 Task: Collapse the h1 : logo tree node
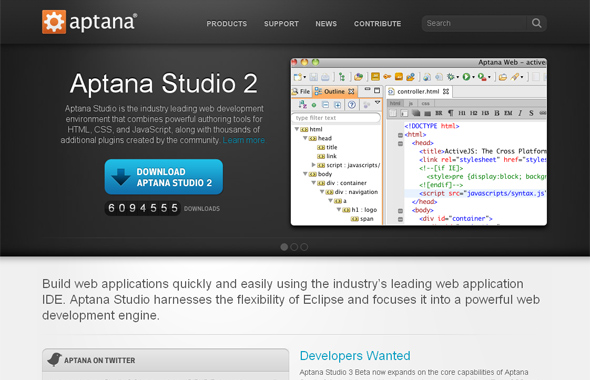339,210
